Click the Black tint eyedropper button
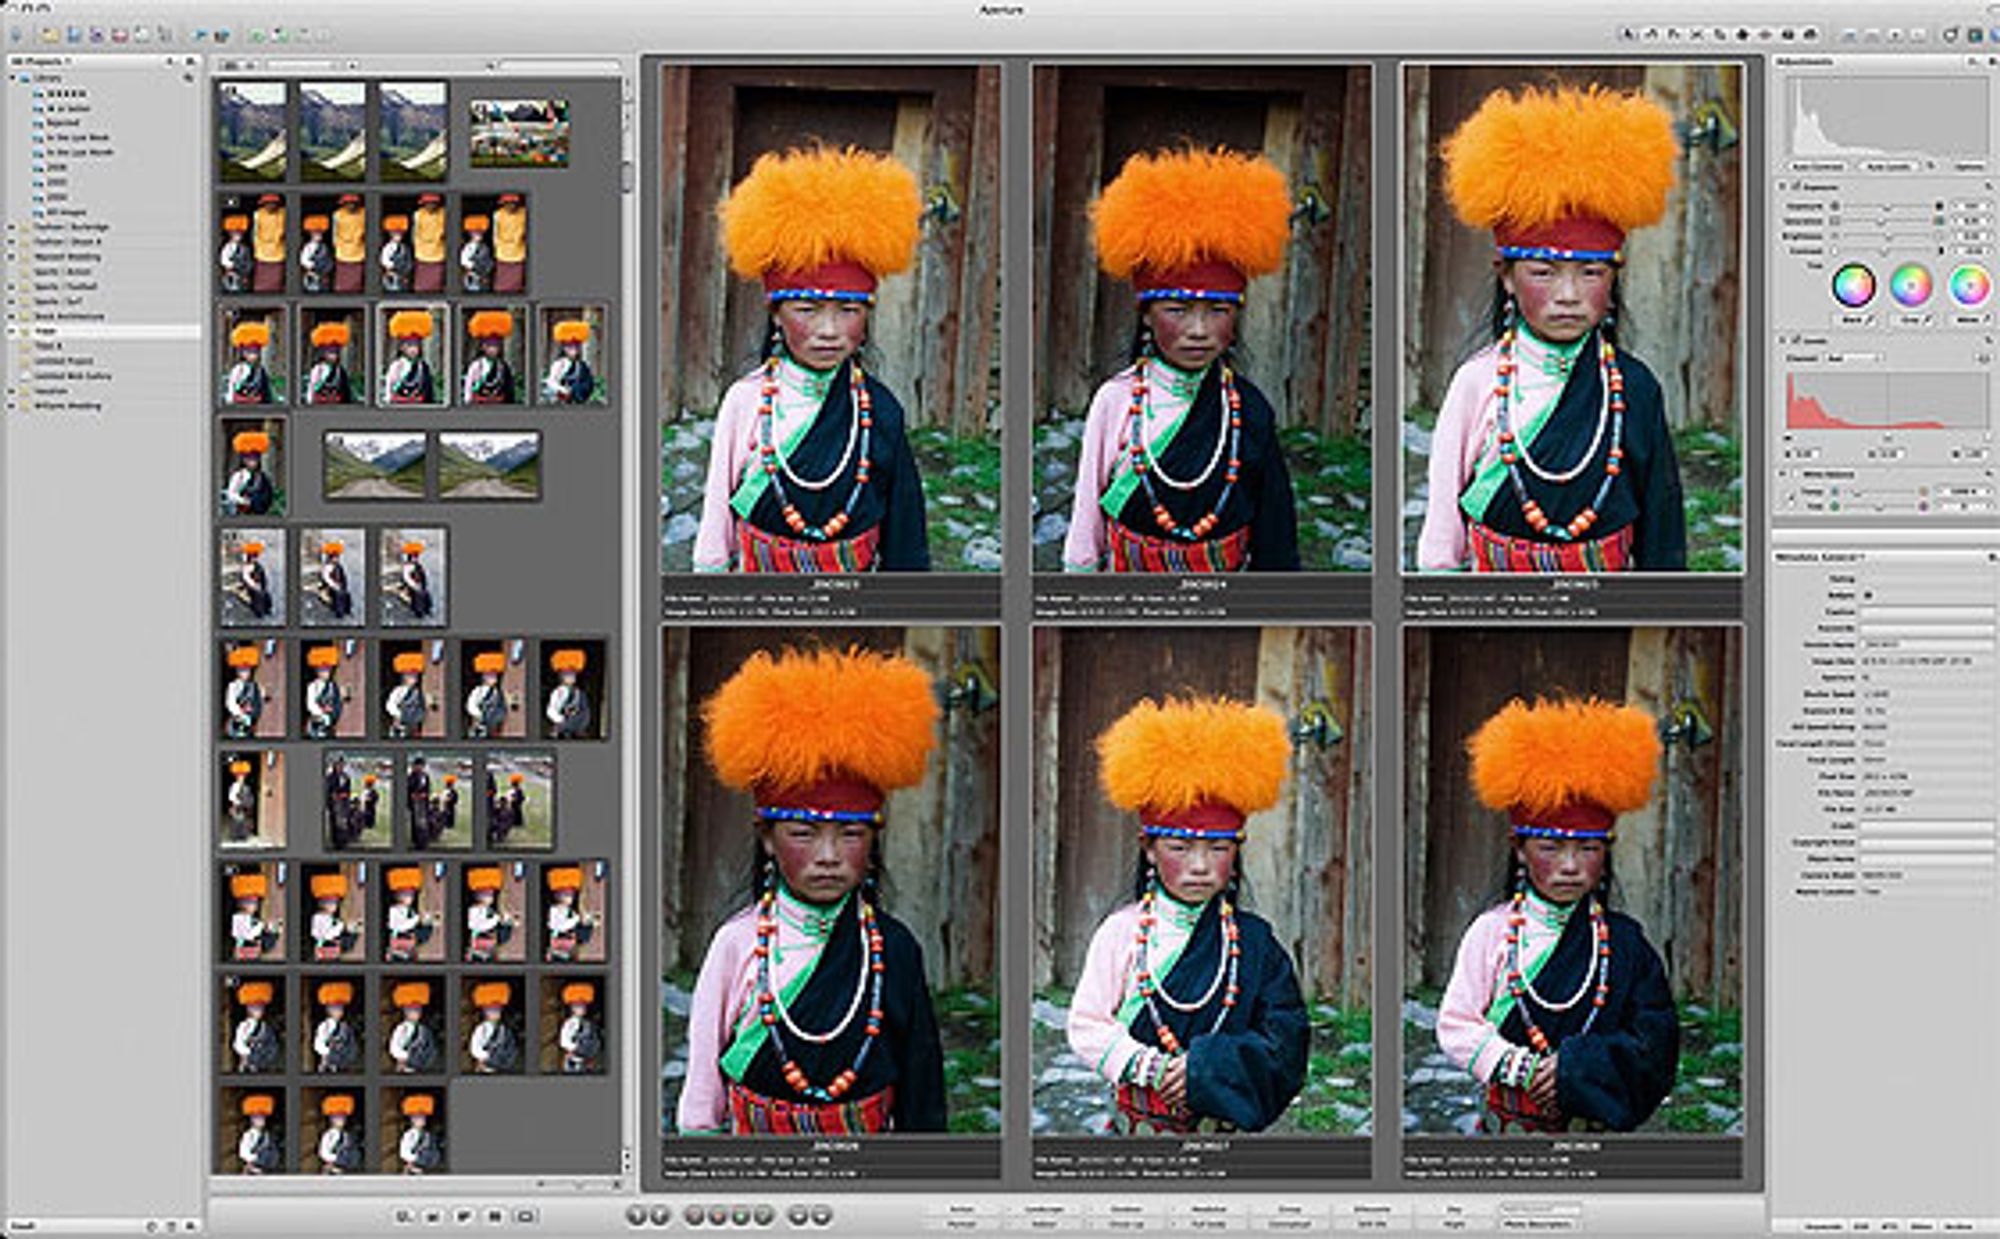The height and width of the screenshot is (1239, 2000). pos(1871,319)
